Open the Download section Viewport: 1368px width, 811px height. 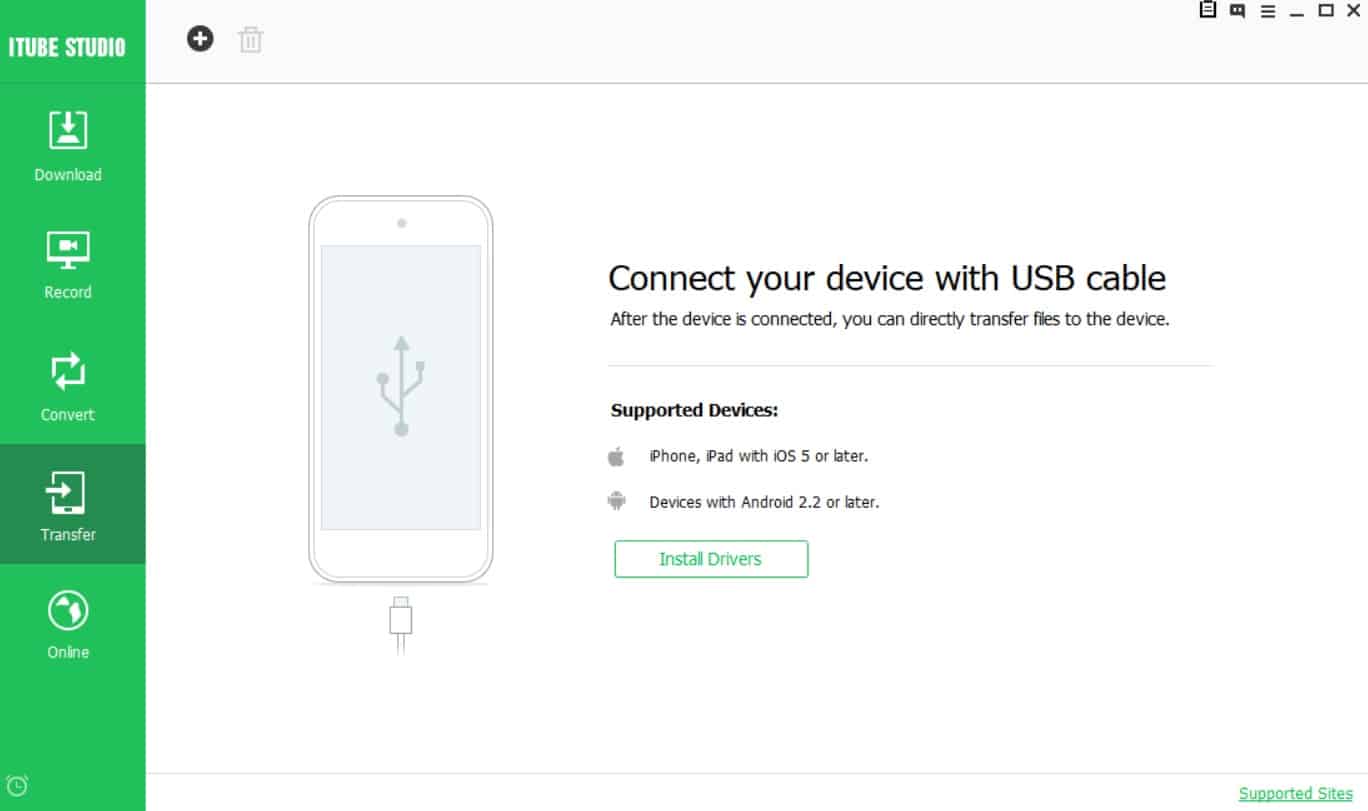coord(68,146)
